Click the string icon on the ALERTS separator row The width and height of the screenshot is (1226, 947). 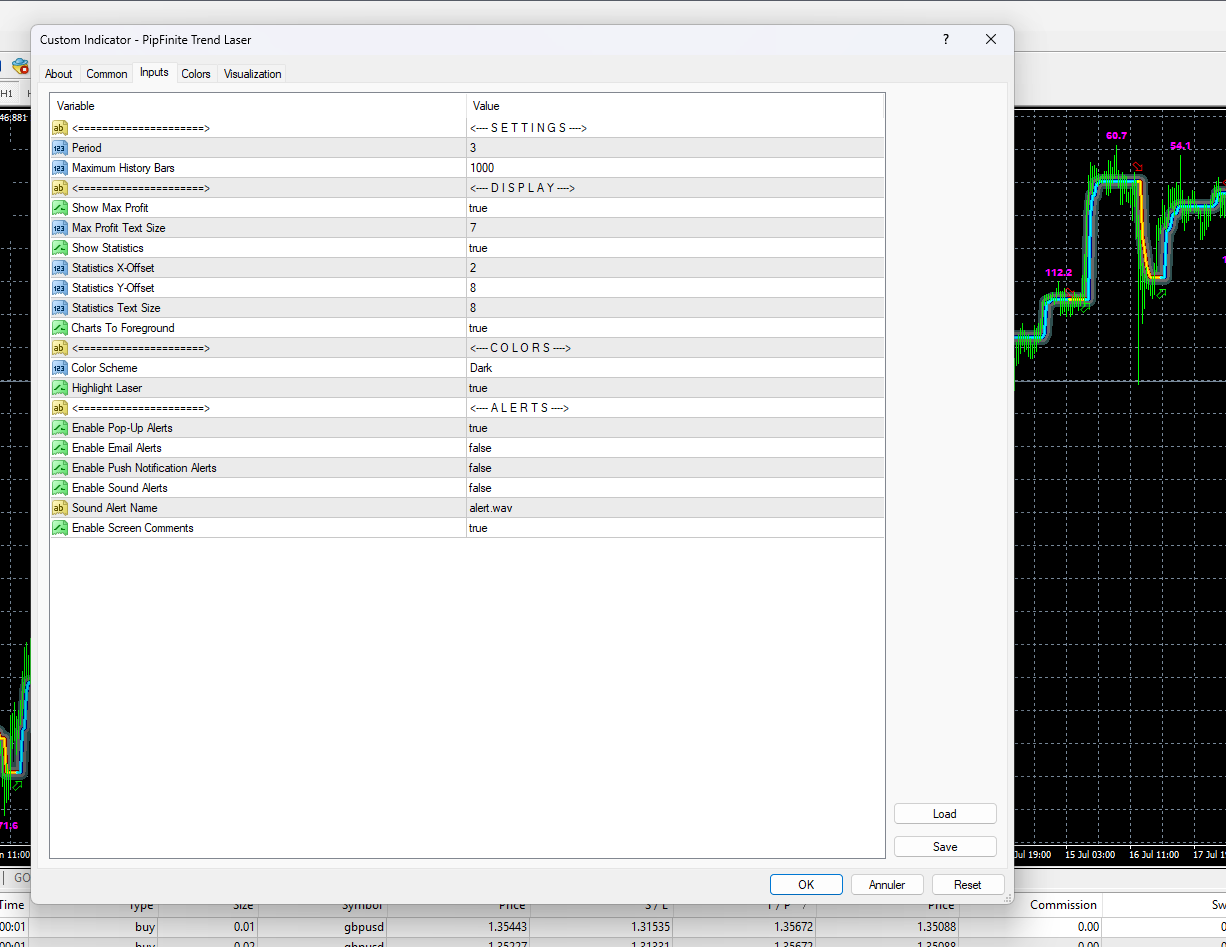pos(59,408)
